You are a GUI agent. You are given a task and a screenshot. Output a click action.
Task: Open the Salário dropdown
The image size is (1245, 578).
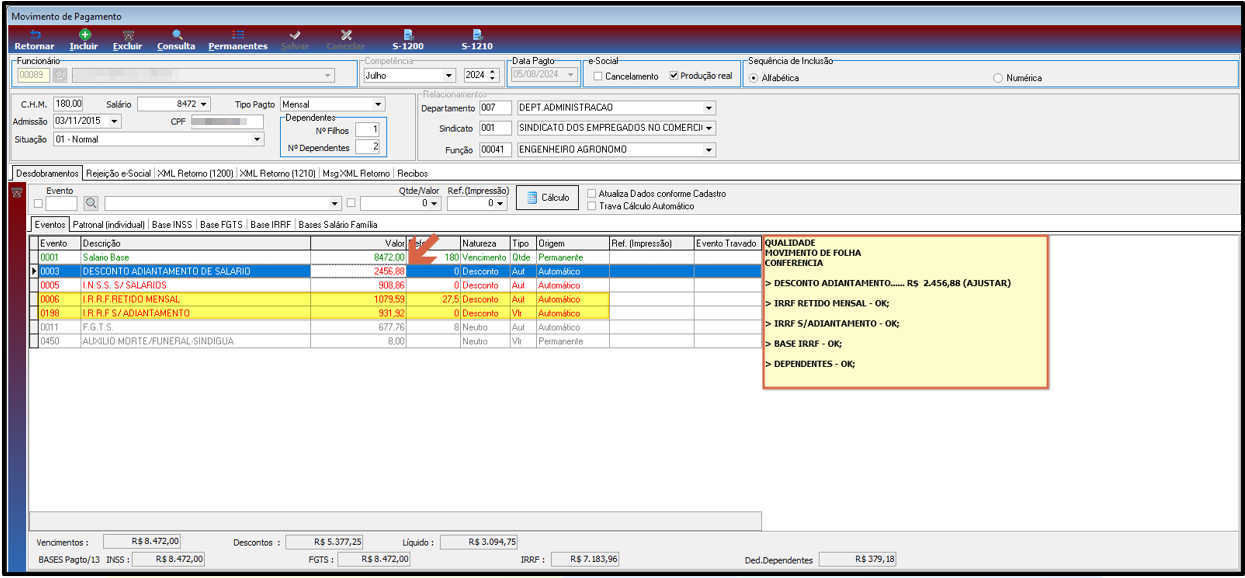point(204,104)
